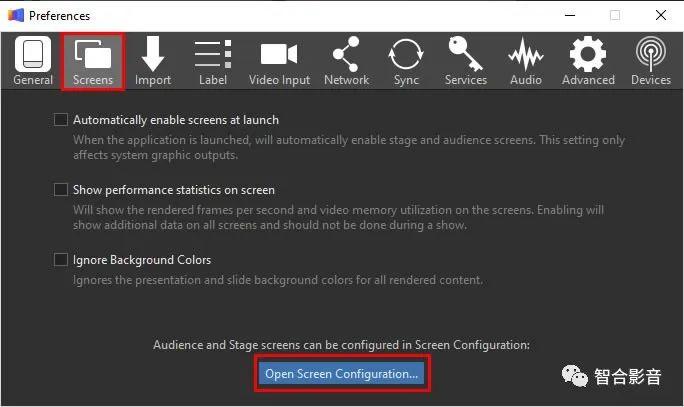The width and height of the screenshot is (684, 407).
Task: Close the Preferences window
Action: coord(661,15)
